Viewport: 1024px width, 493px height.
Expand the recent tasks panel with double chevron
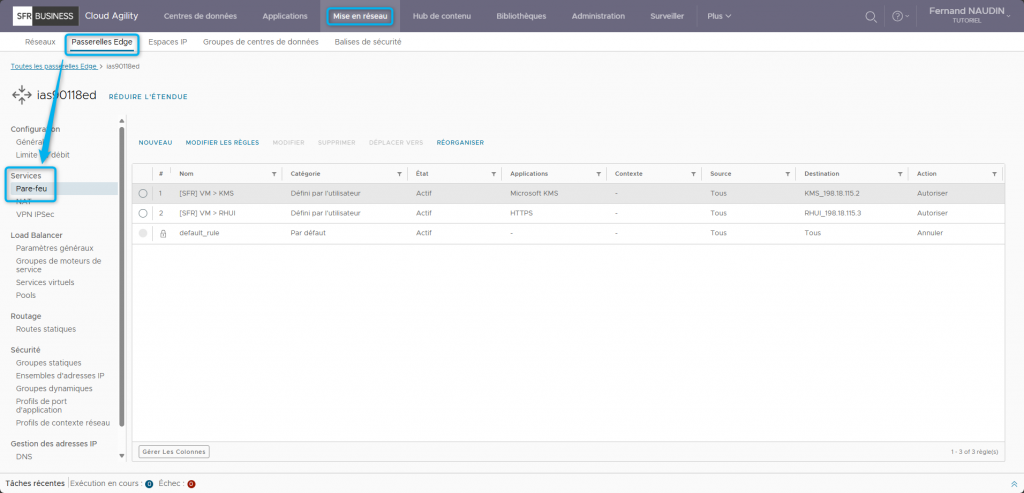[1014, 484]
